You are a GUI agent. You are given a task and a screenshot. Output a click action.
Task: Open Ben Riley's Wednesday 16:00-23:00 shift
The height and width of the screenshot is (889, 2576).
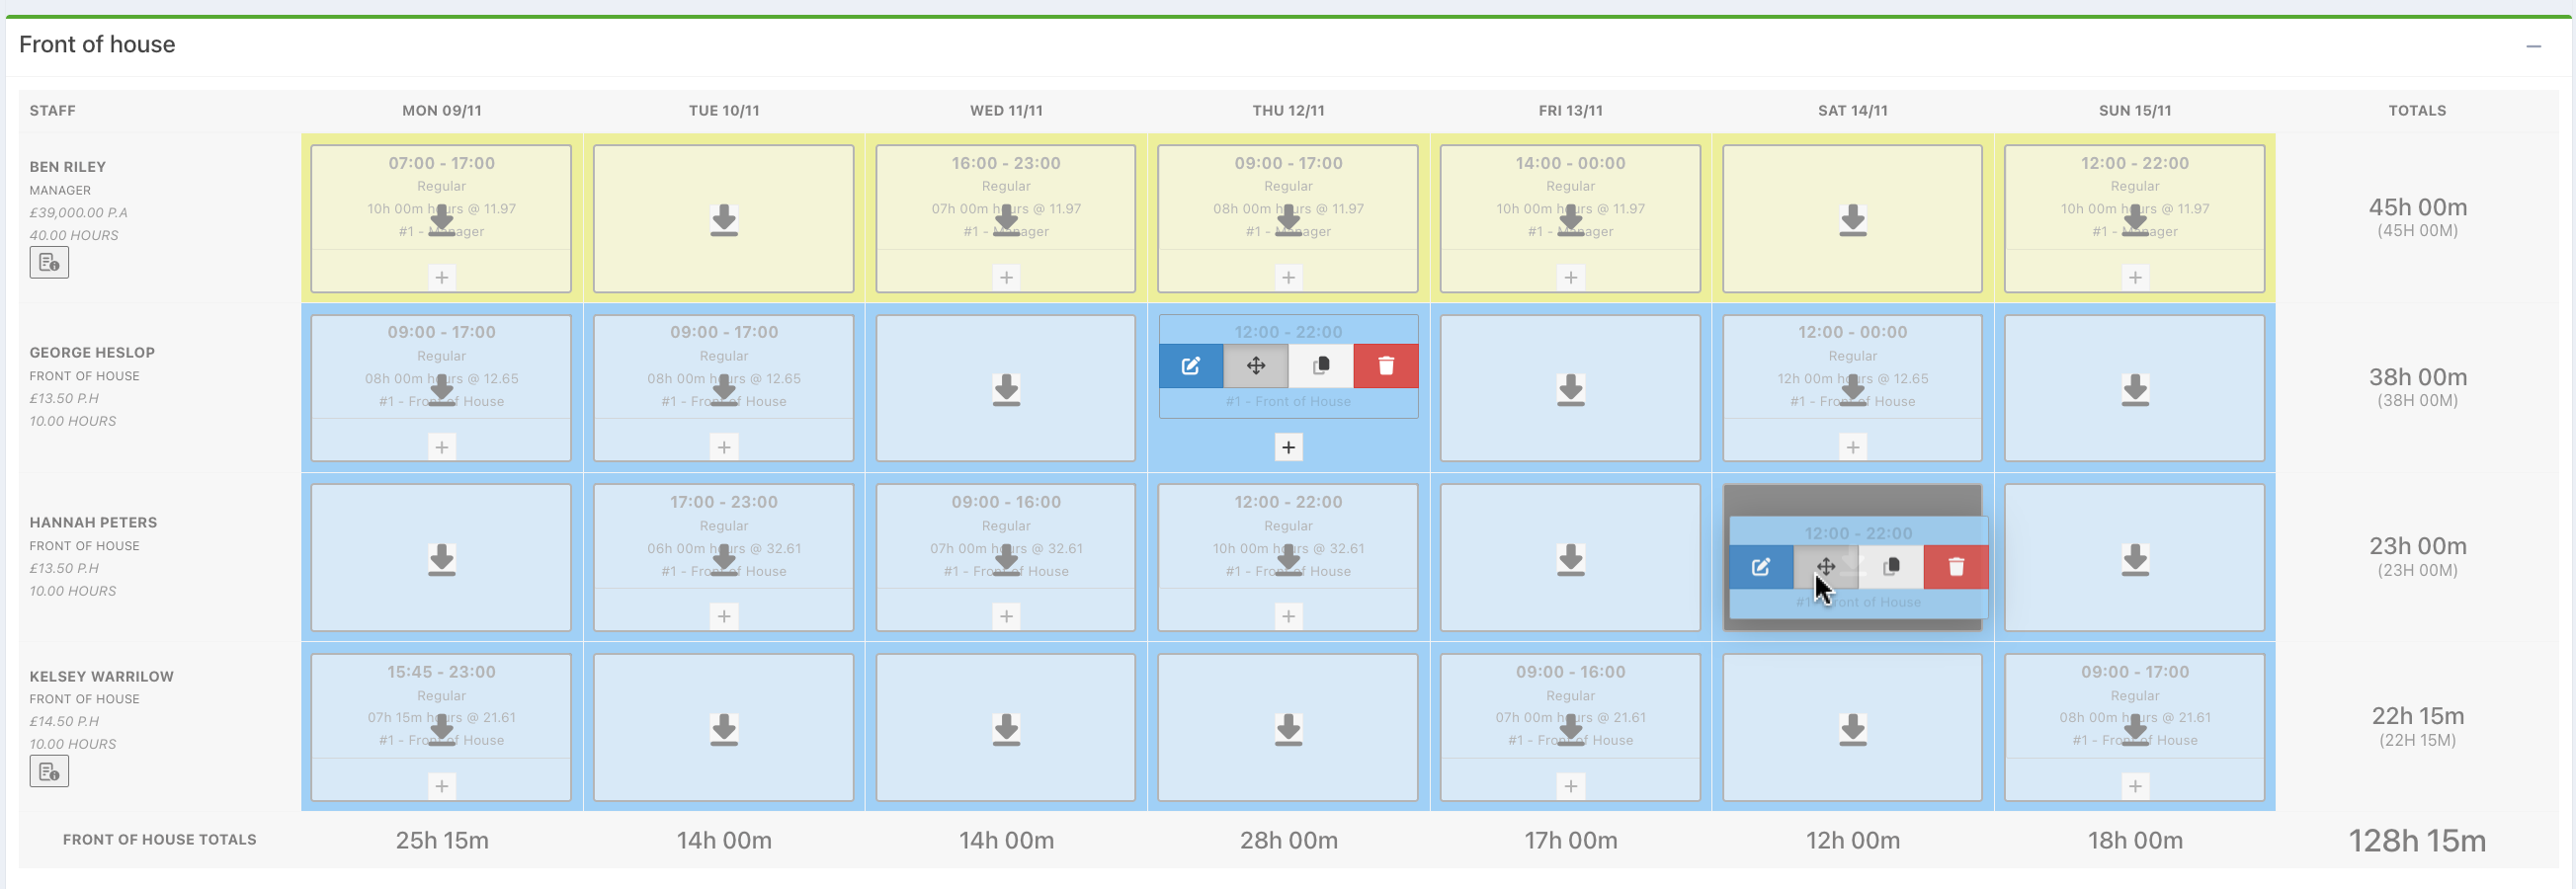coord(1006,197)
